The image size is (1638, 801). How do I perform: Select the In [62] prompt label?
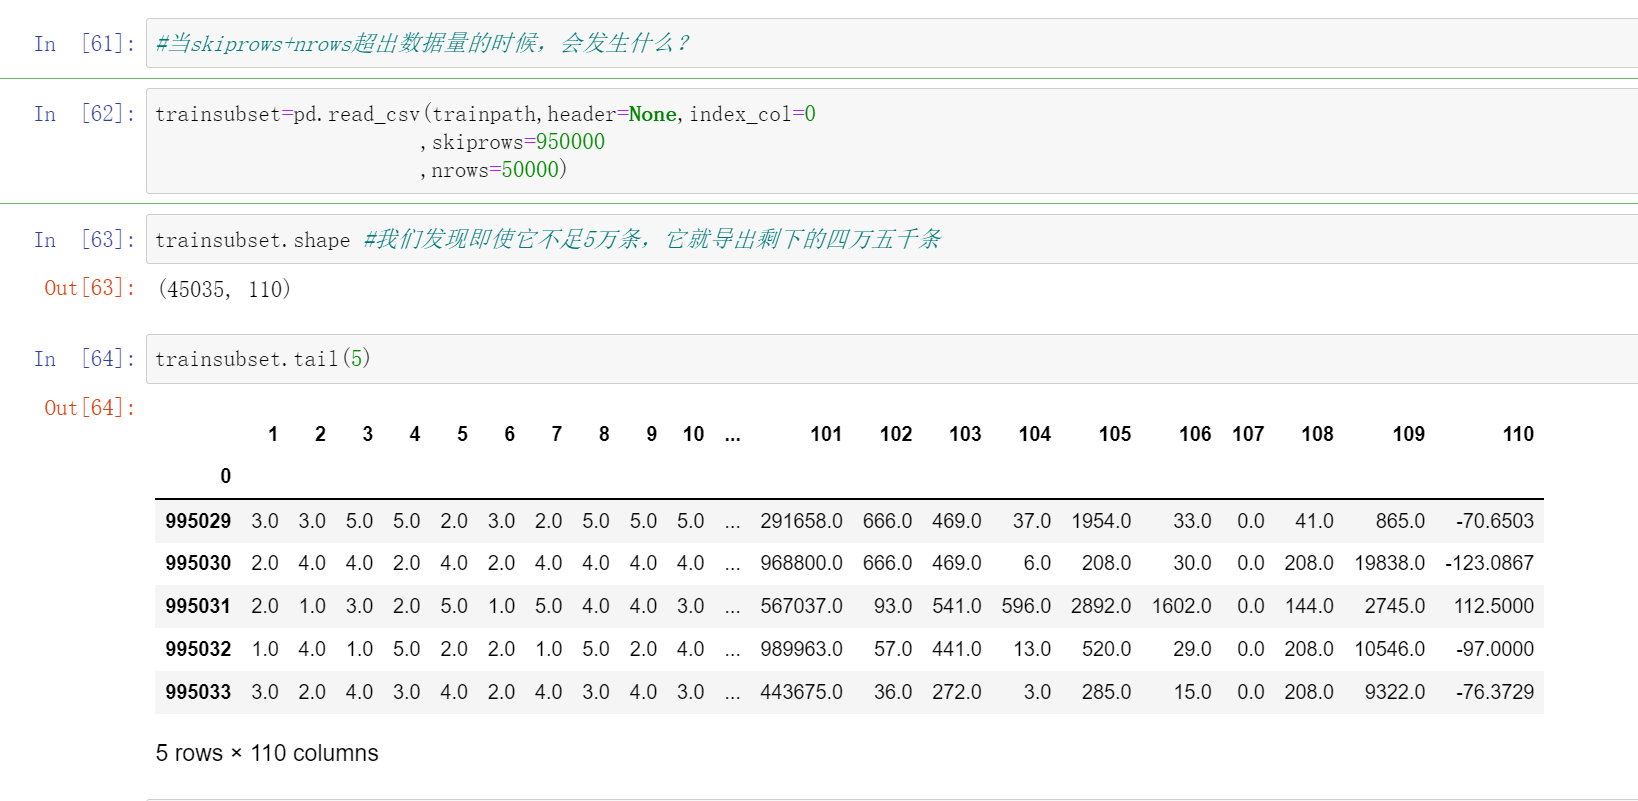pos(84,114)
